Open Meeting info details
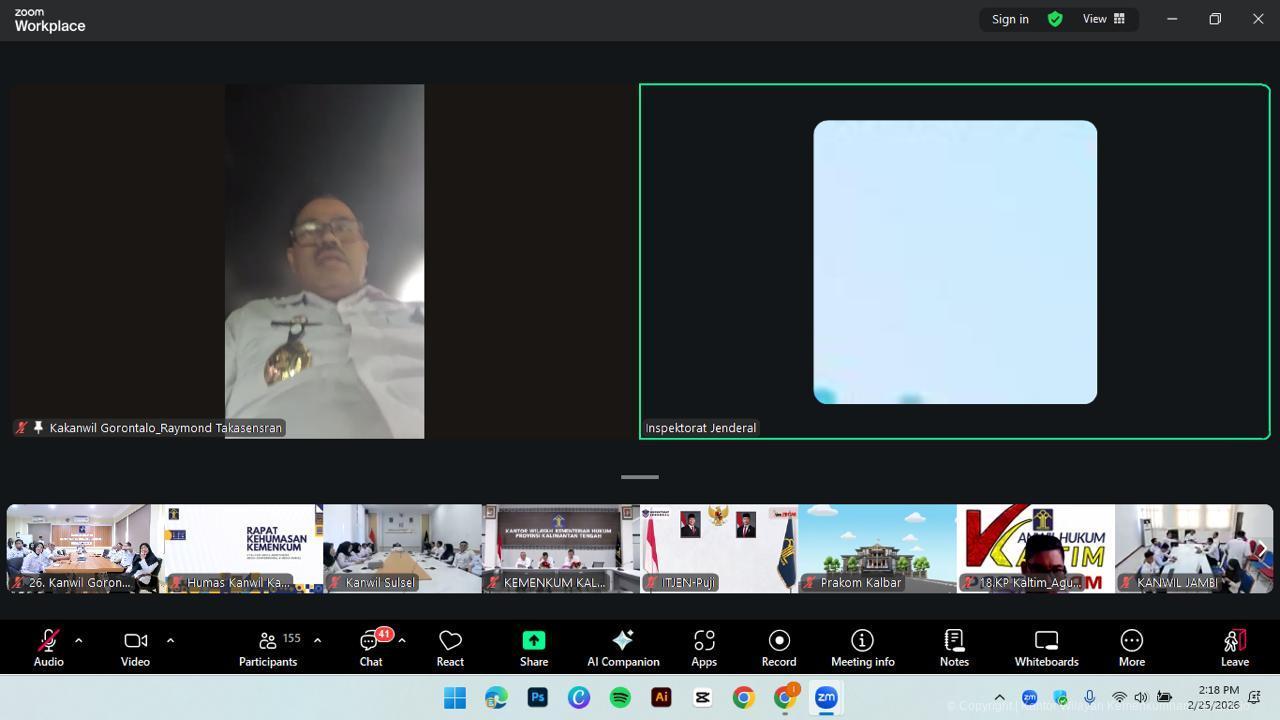 (862, 647)
